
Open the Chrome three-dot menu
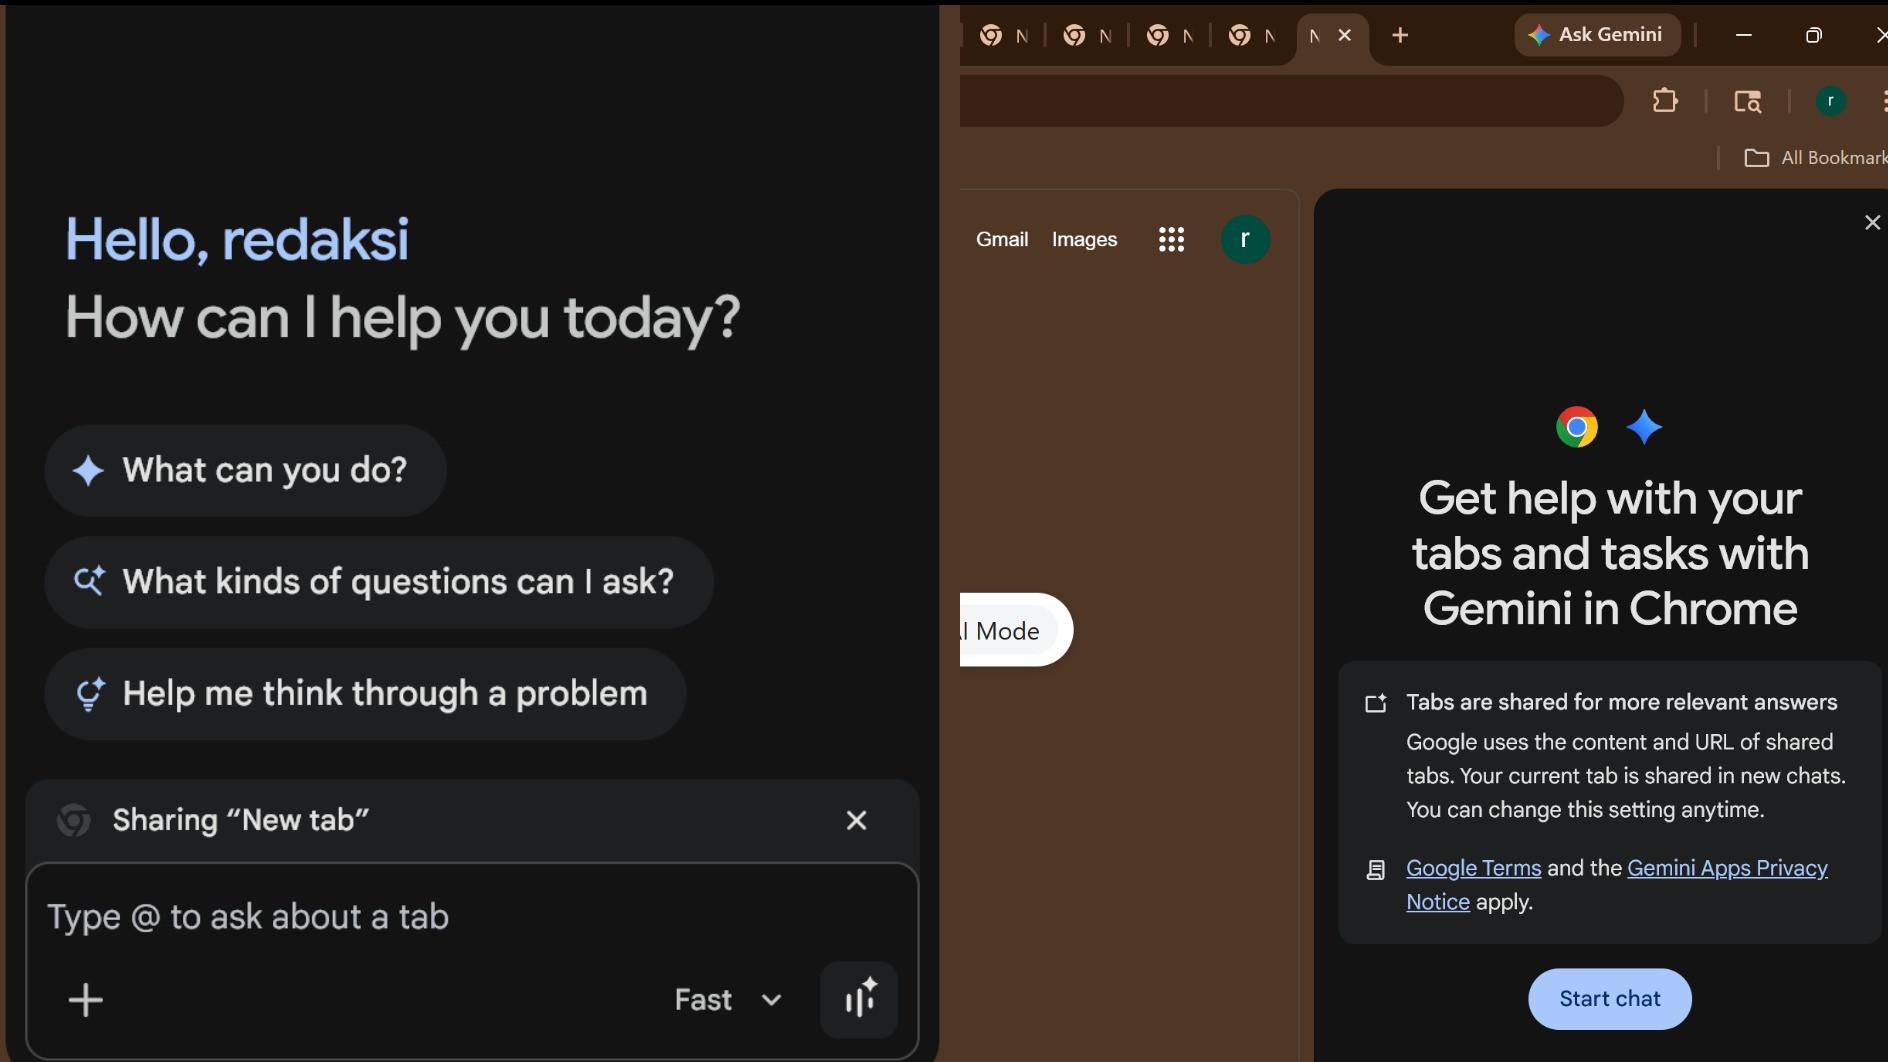coord(1884,101)
